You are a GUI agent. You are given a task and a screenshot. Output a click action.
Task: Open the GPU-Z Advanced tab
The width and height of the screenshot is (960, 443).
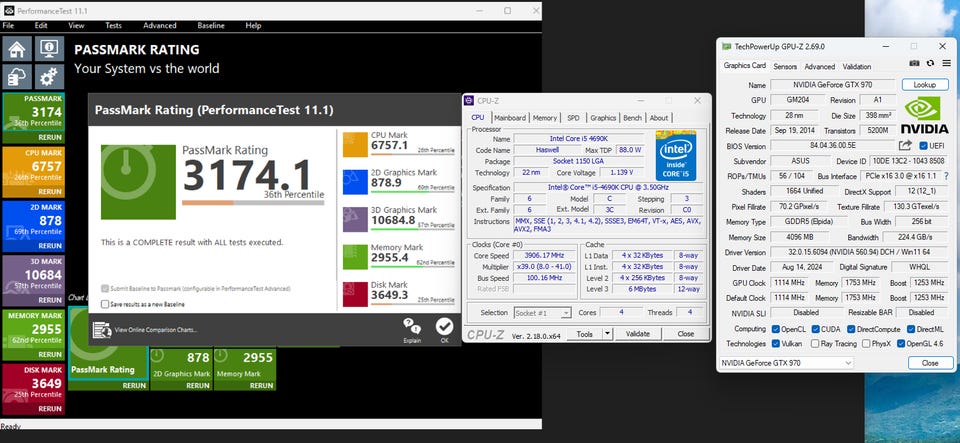point(820,66)
